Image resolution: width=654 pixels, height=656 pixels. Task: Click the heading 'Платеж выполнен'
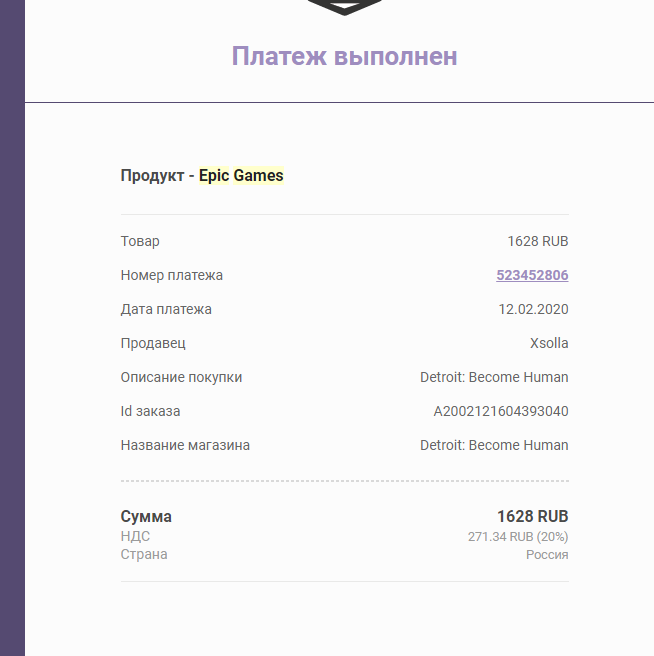point(344,56)
